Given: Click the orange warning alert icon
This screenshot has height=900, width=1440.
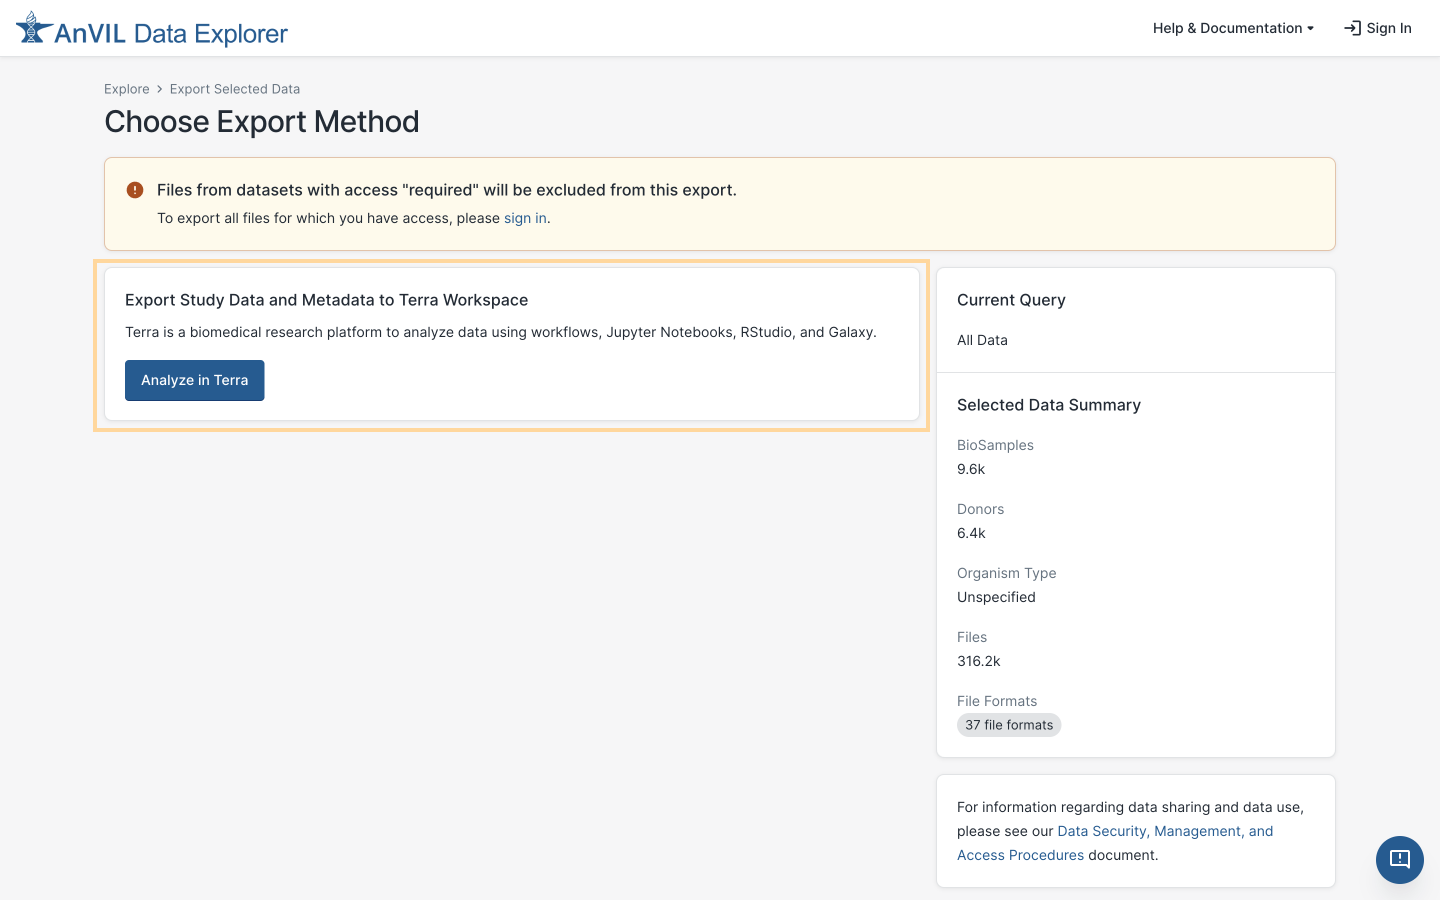Looking at the screenshot, I should (x=135, y=190).
